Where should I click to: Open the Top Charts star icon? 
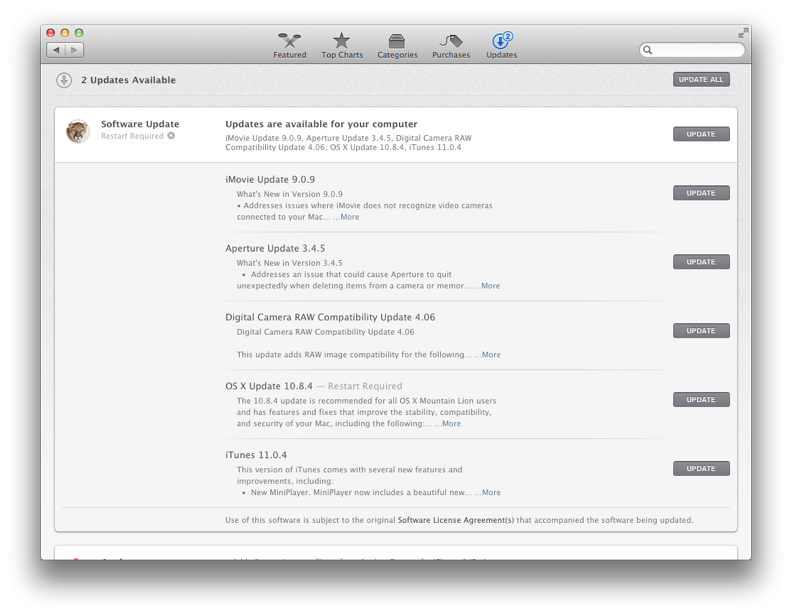point(341,40)
